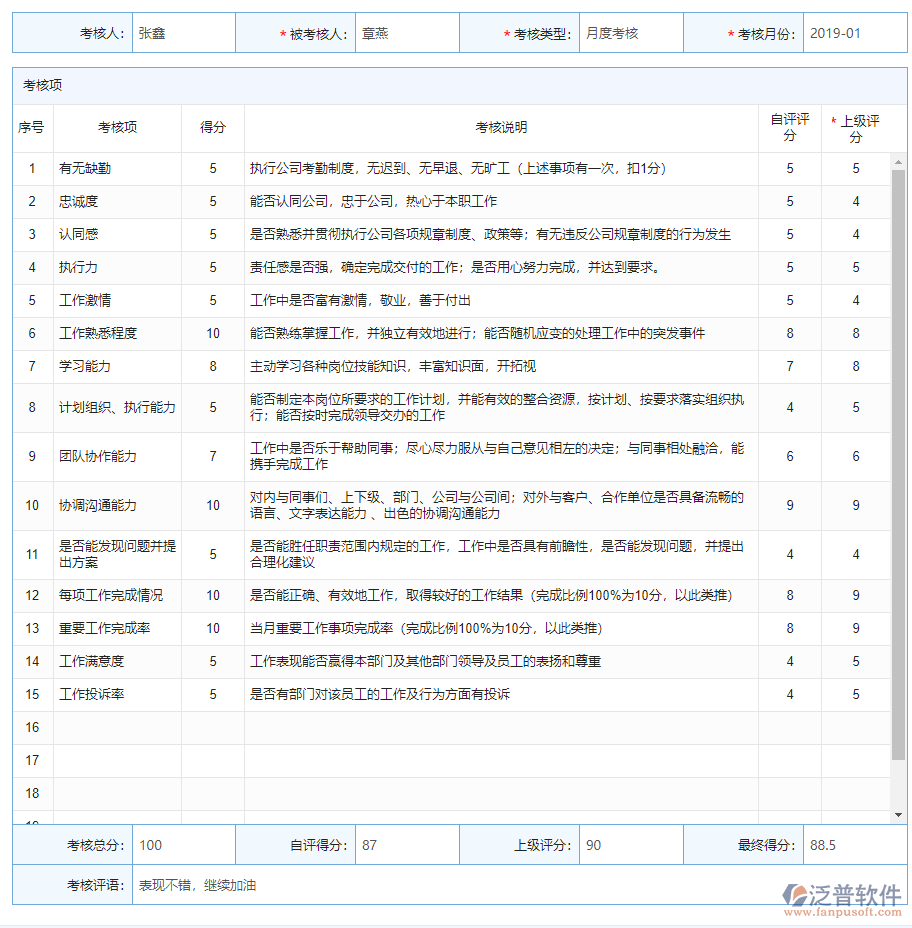The width and height of the screenshot is (912, 928).
Task: Click the 上级评分 column header
Action: 856,128
